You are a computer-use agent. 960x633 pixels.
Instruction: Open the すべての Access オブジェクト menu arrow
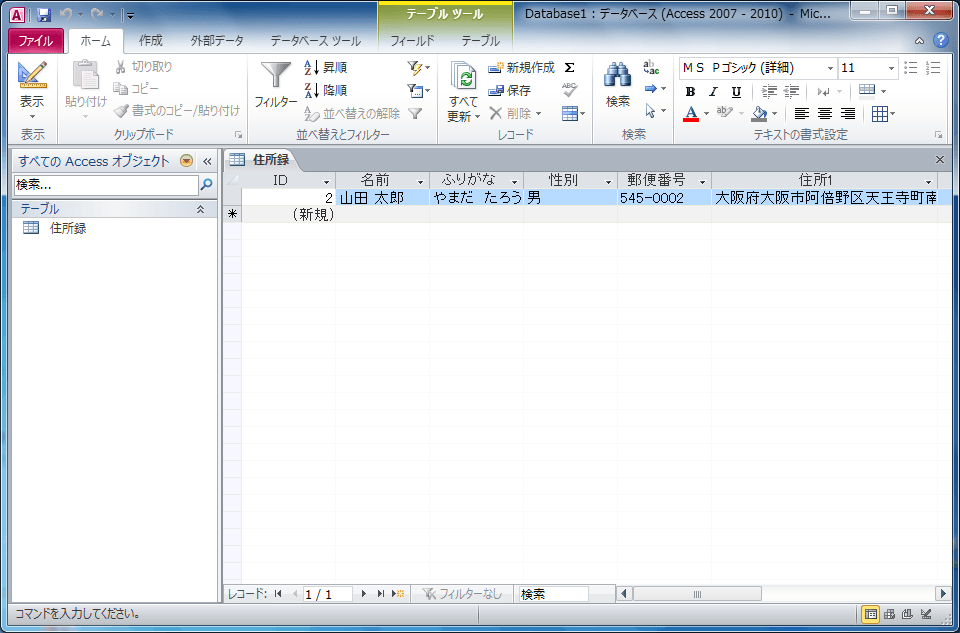click(187, 161)
